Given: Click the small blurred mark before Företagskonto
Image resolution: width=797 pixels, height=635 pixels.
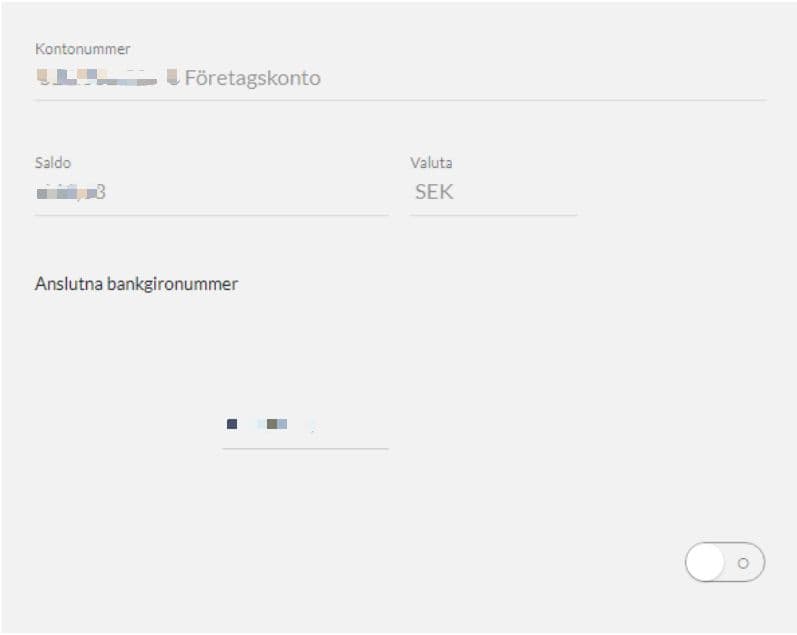Looking at the screenshot, I should (173, 77).
